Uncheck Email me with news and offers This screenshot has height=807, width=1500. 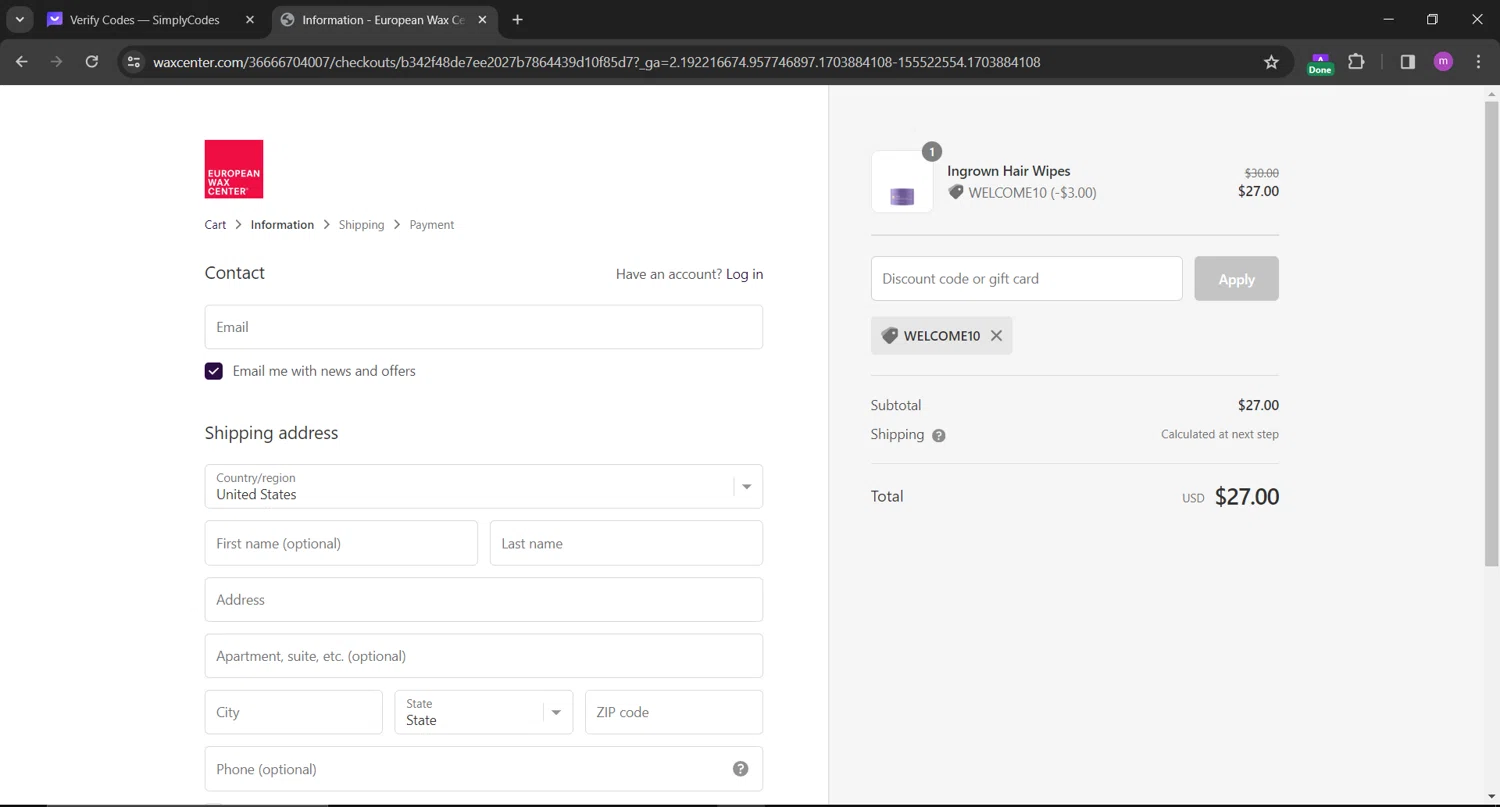[214, 371]
